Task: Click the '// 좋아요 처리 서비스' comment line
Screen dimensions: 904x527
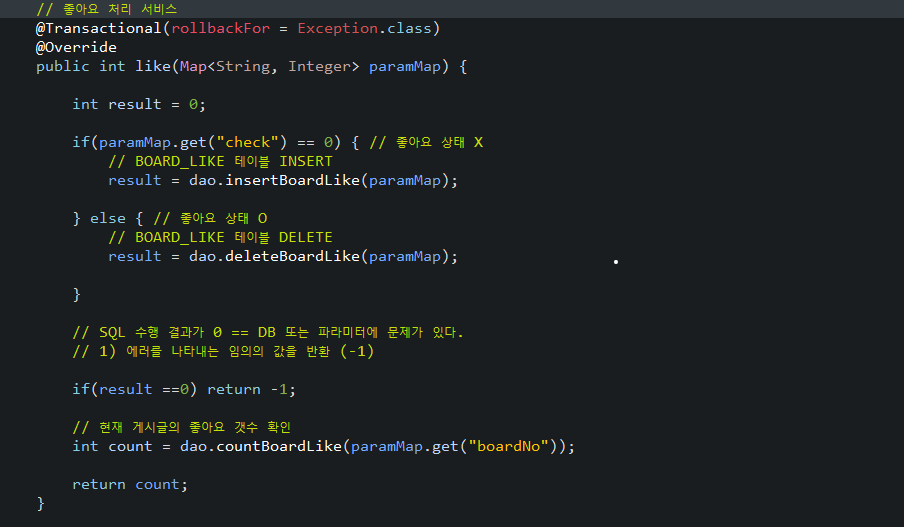Action: 107,9
